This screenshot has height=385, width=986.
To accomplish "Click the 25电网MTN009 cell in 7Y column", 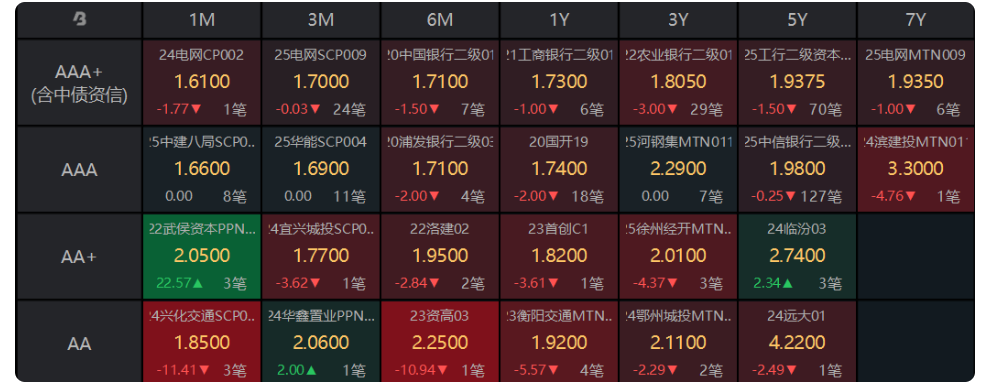I will (x=916, y=82).
